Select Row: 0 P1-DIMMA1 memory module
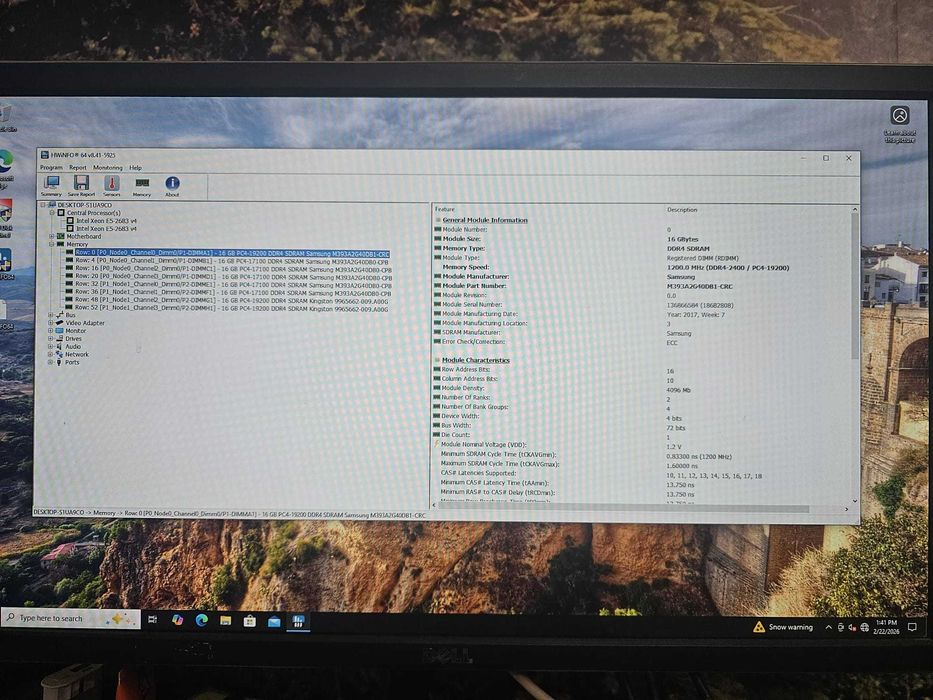 tap(232, 254)
